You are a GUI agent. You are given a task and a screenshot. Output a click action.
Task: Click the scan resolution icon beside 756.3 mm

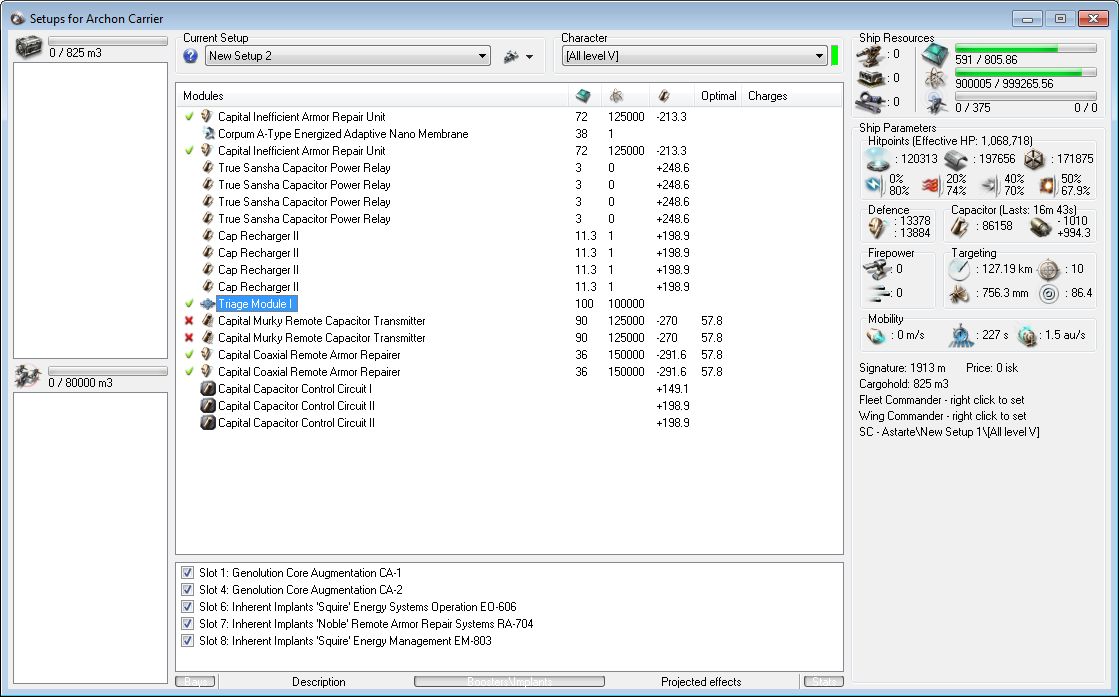(959, 293)
